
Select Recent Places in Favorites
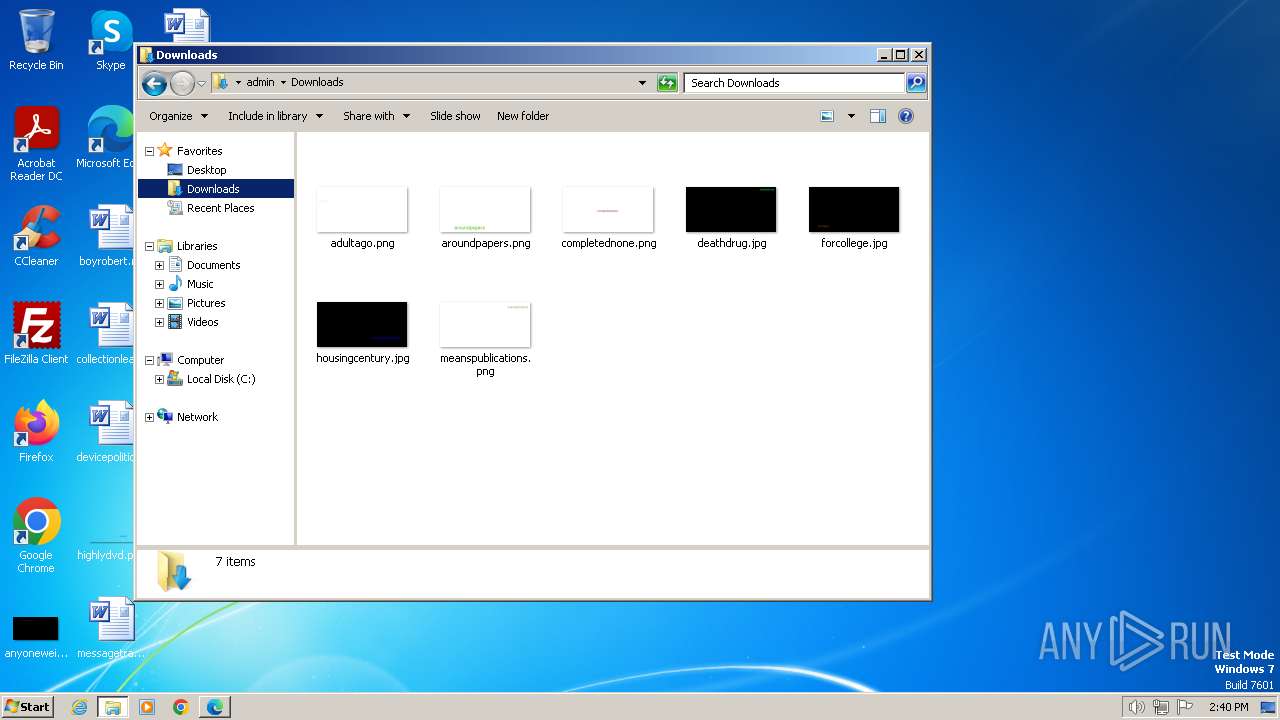[220, 208]
